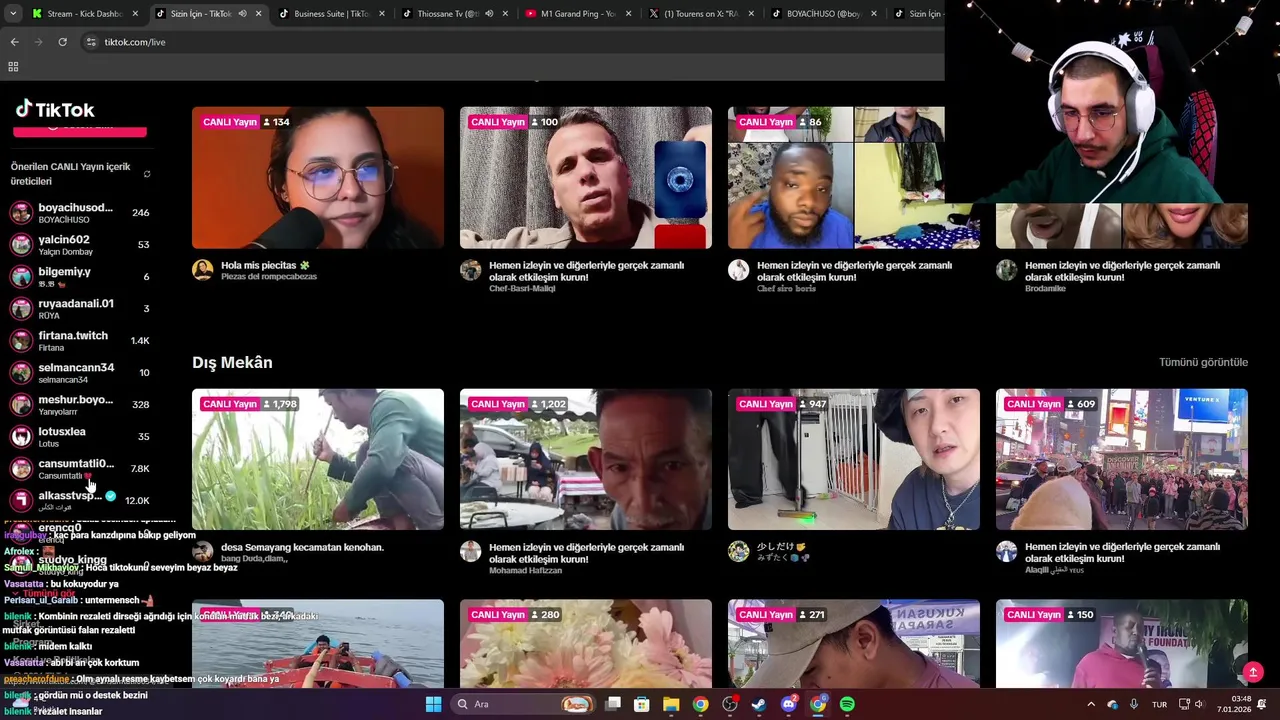Open lotusxlea live channel
Screen dimensions: 1280x720
point(80,437)
